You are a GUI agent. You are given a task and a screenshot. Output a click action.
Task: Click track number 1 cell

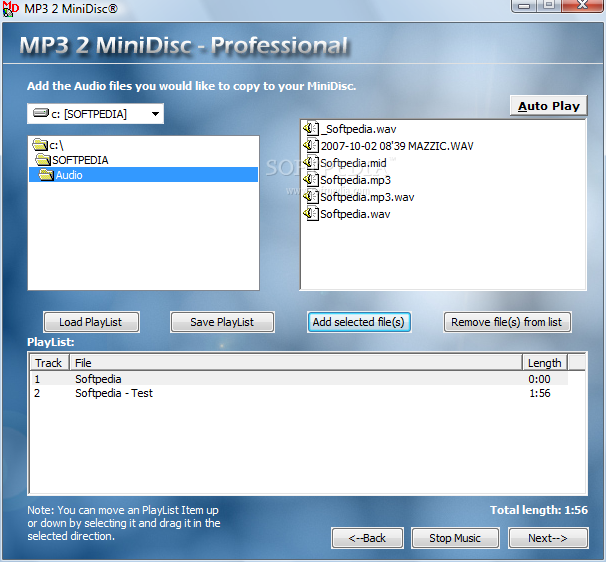37,379
